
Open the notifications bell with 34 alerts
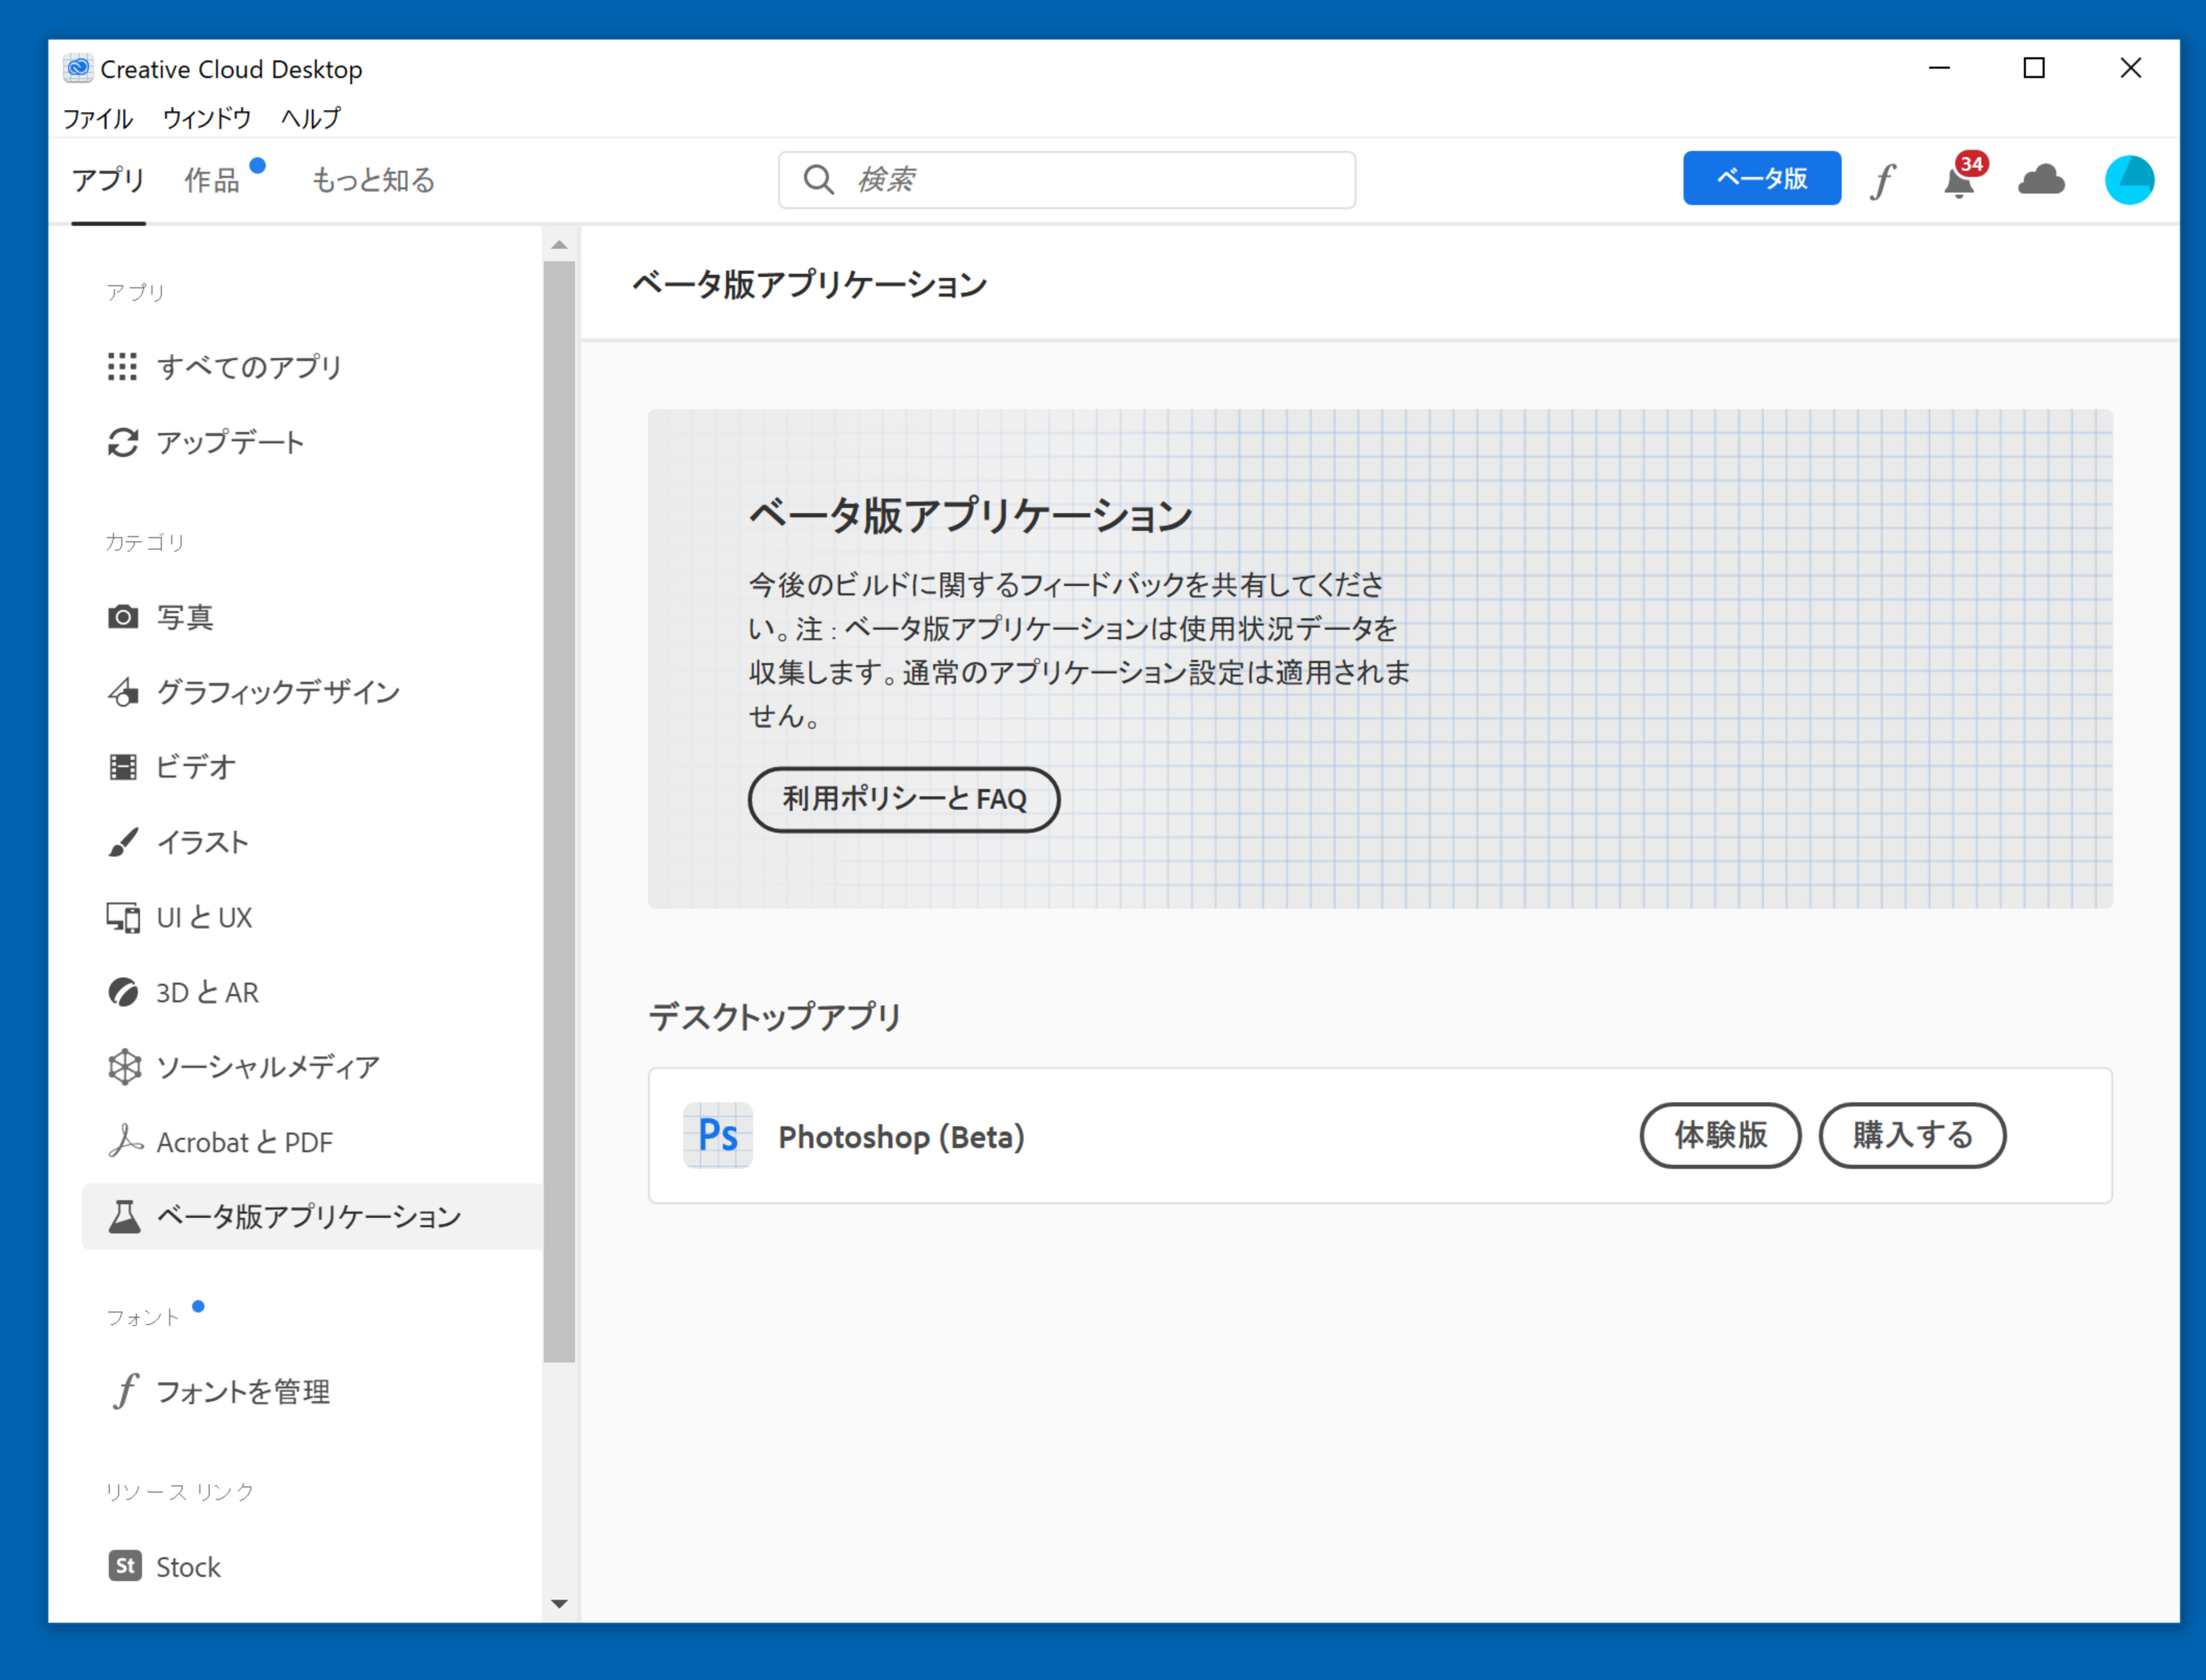point(1959,180)
